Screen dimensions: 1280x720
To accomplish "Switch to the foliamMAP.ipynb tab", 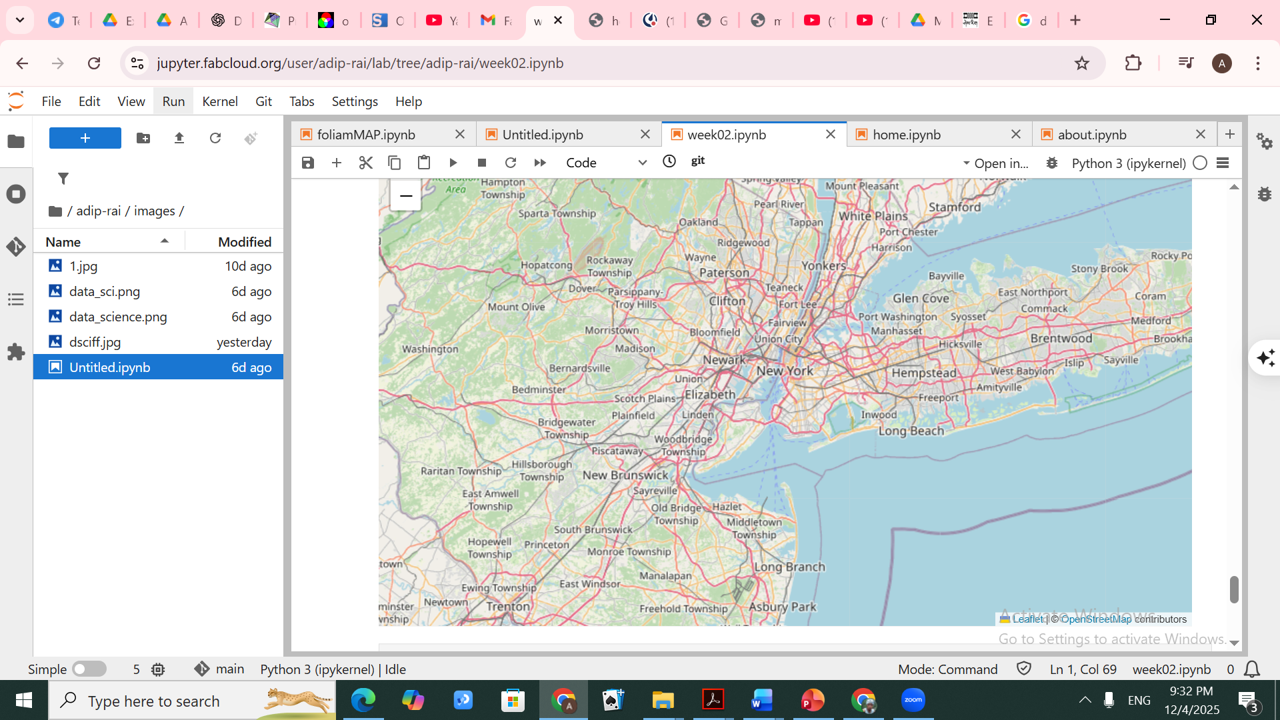I will [367, 134].
